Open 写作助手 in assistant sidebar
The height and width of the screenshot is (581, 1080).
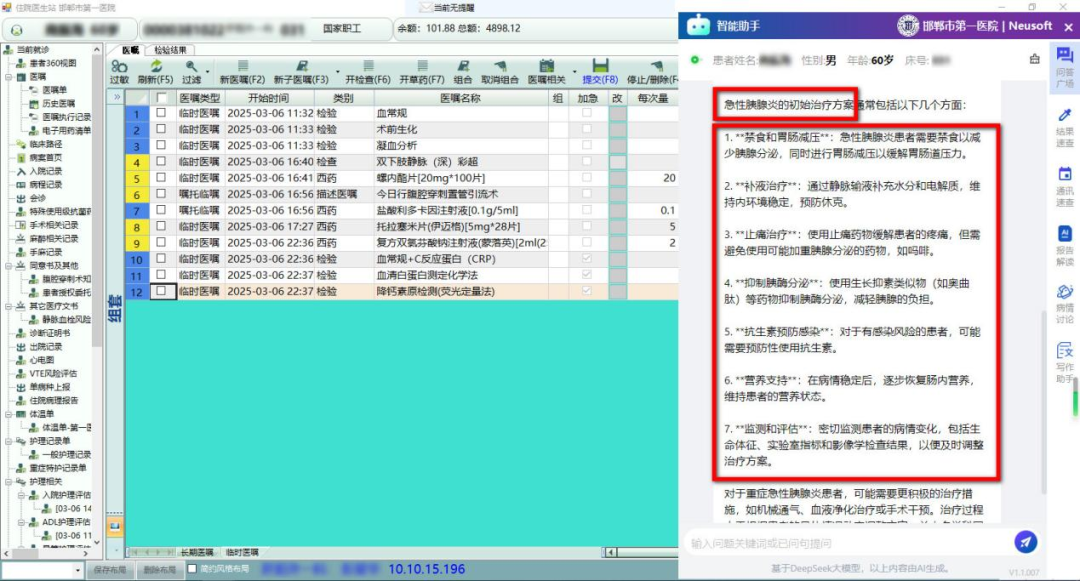(x=1065, y=363)
